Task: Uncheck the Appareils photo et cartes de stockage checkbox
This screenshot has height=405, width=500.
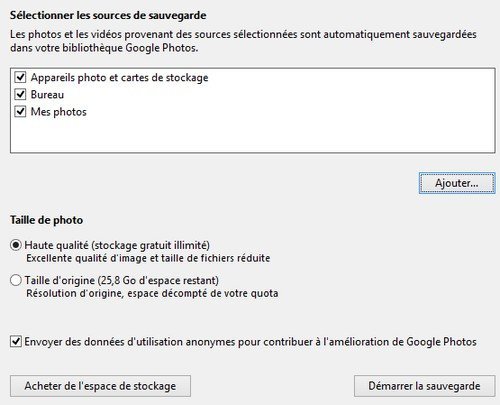Action: 20,77
